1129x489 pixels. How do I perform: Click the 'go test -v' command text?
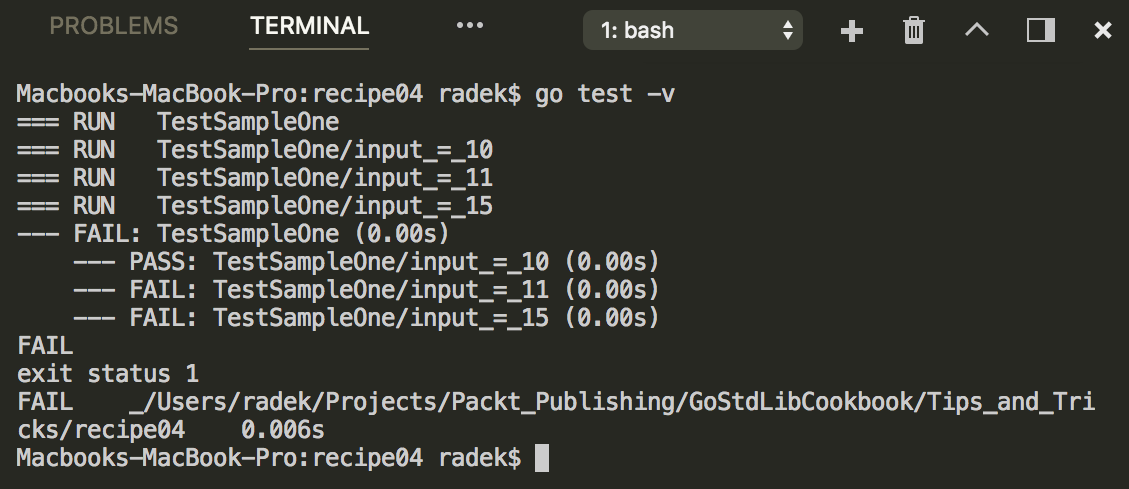coord(605,94)
